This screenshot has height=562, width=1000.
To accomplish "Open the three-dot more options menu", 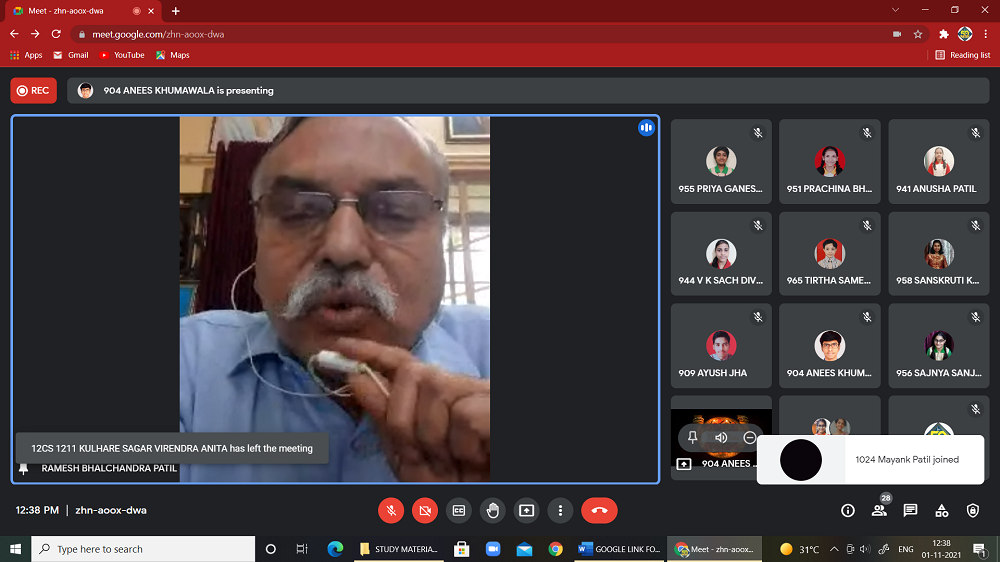I will click(x=560, y=510).
